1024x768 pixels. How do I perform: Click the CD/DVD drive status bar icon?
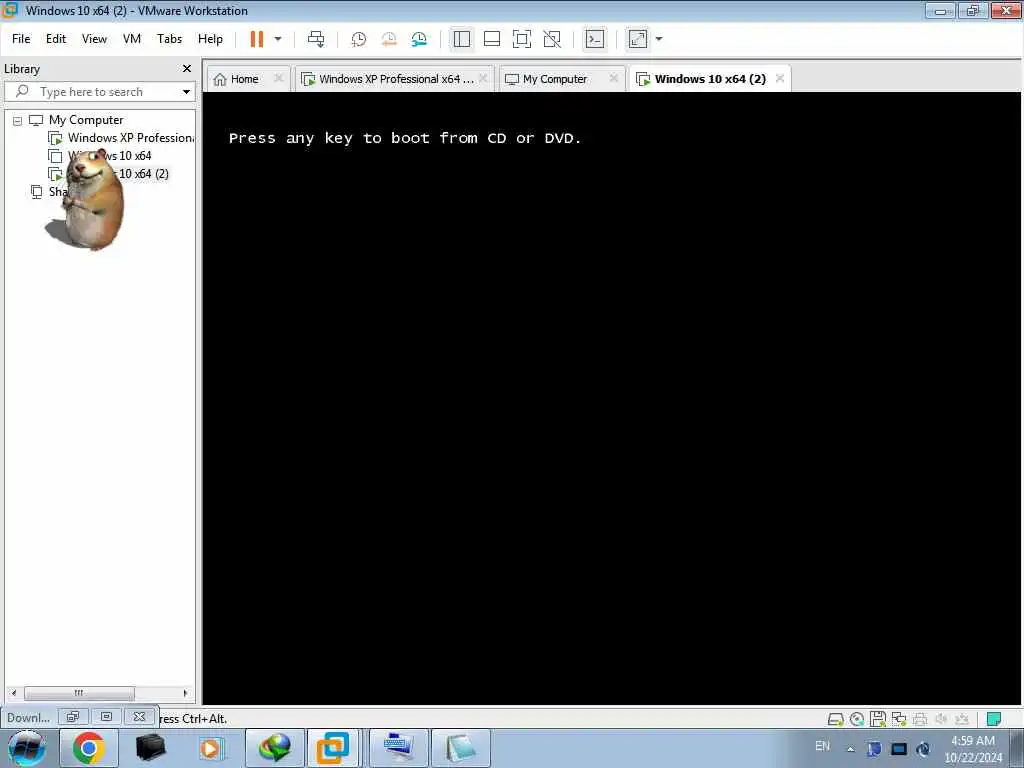[857, 719]
